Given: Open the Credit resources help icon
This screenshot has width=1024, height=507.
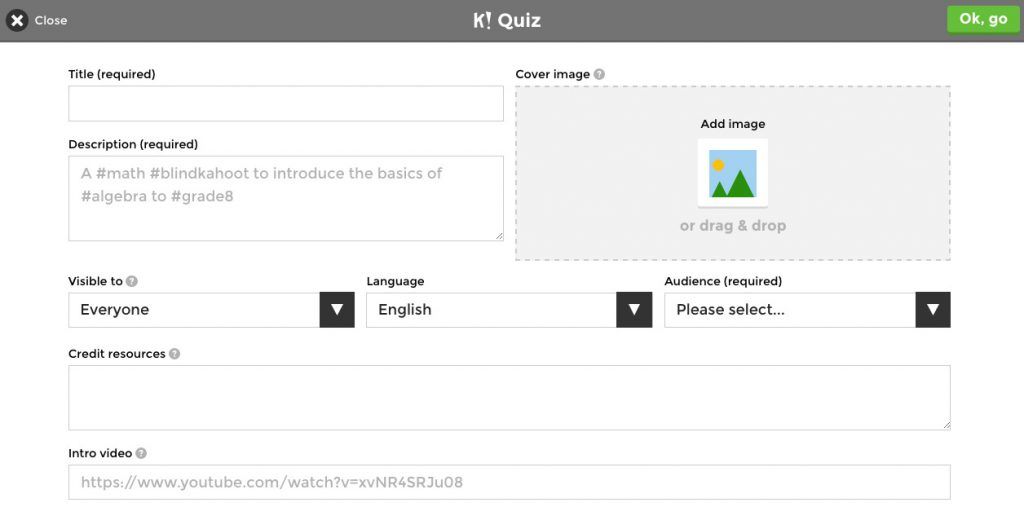Looking at the screenshot, I should coord(174,354).
